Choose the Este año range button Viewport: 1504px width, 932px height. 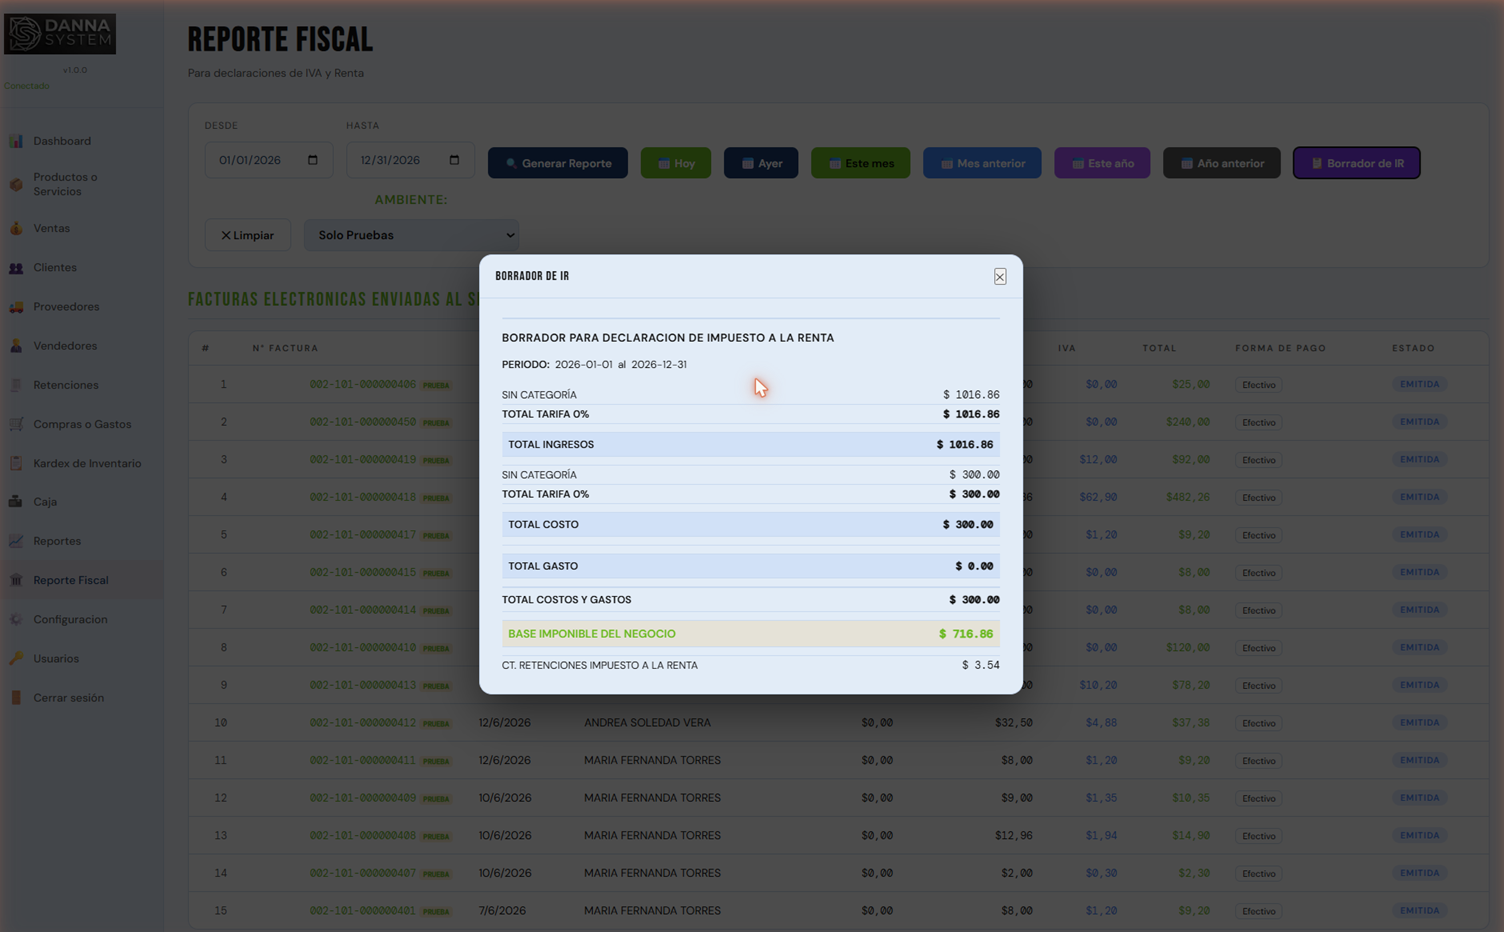(1102, 163)
